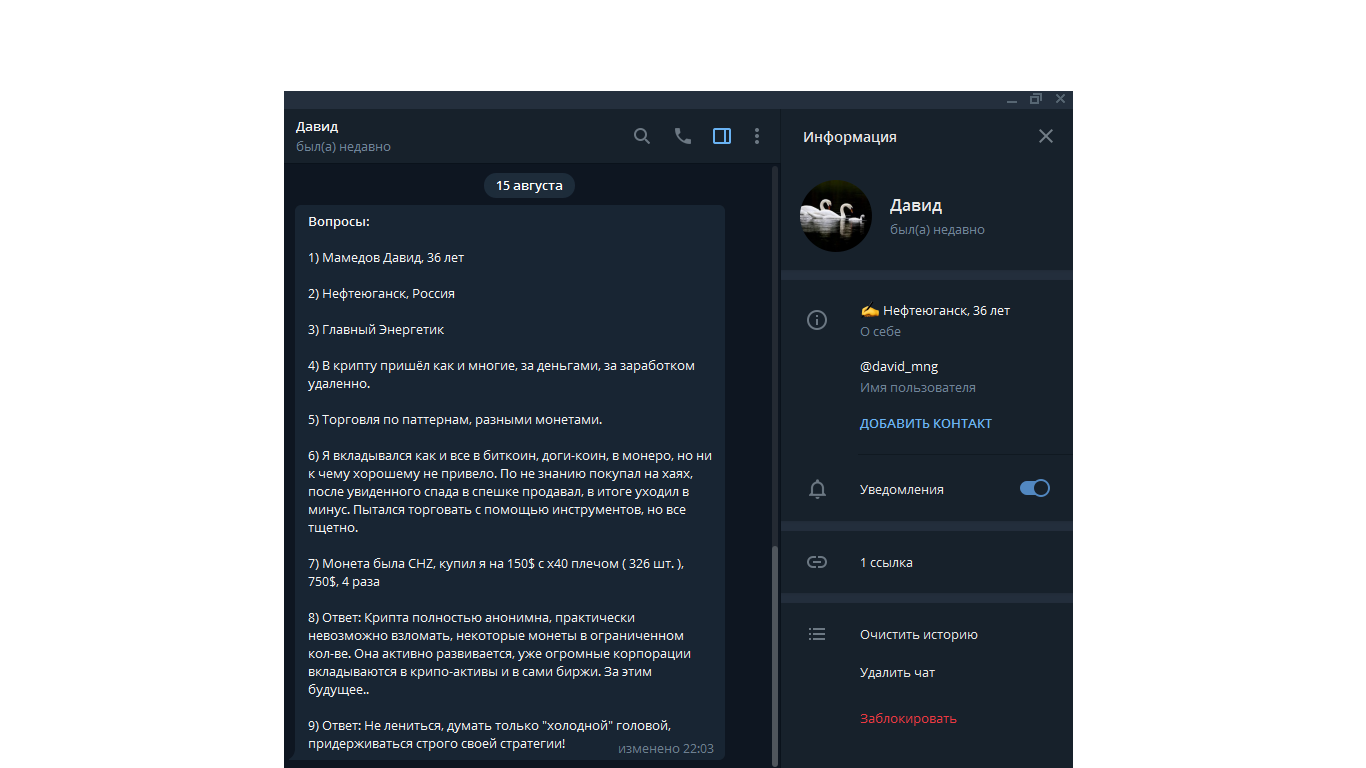Click the Давид name in chat header

point(317,126)
